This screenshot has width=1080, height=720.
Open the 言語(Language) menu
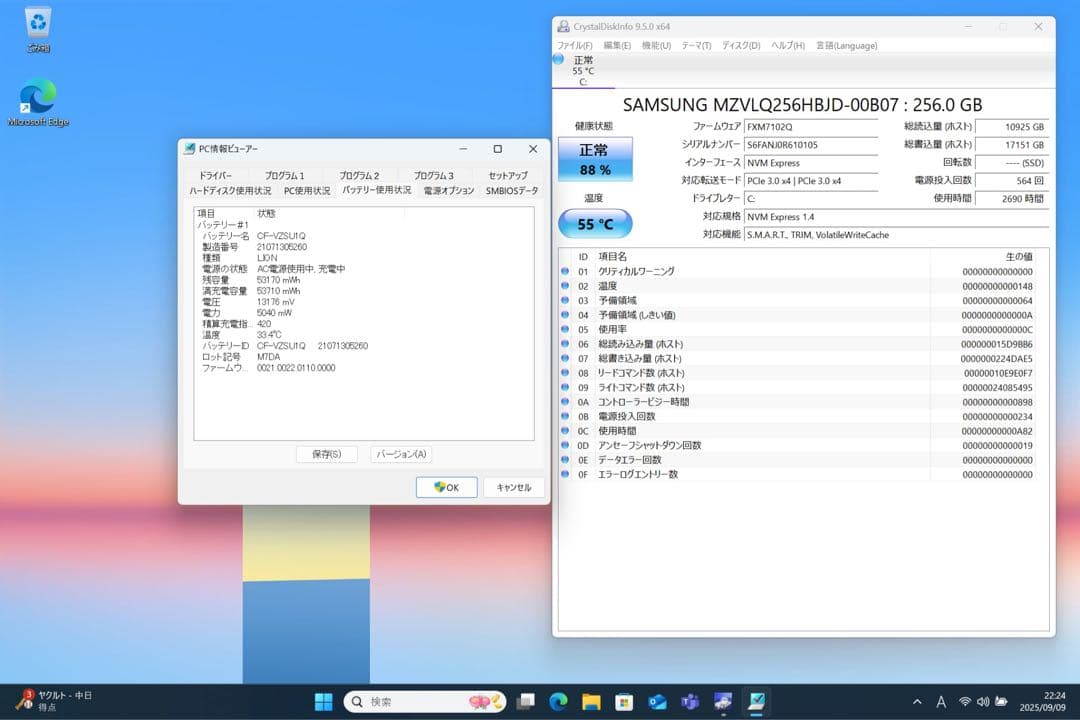click(847, 45)
